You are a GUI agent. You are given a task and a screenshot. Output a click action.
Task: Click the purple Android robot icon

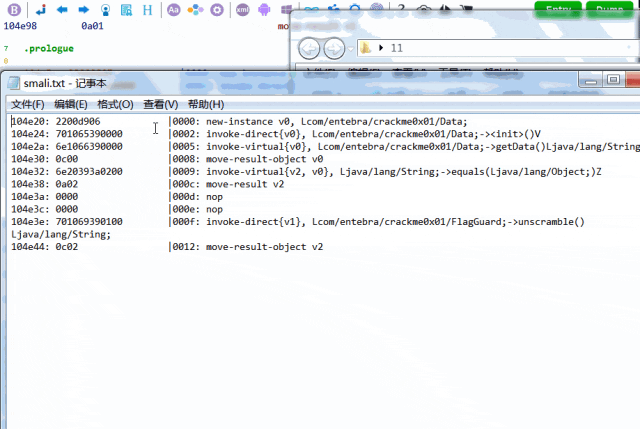(264, 10)
